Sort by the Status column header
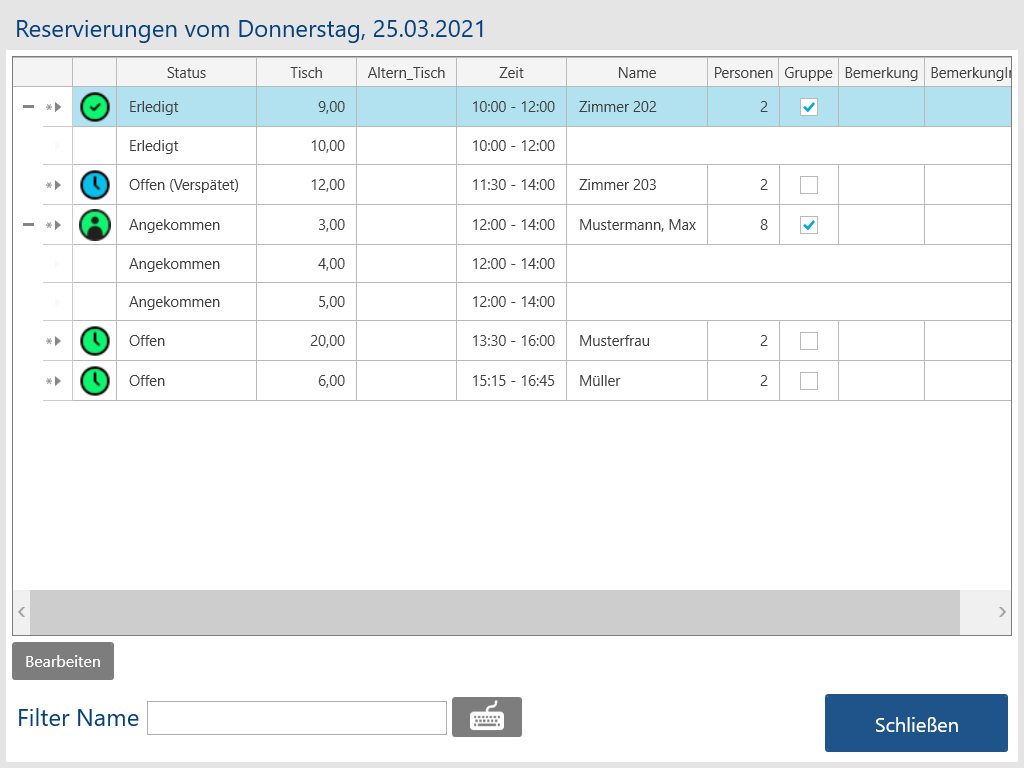 pos(186,72)
